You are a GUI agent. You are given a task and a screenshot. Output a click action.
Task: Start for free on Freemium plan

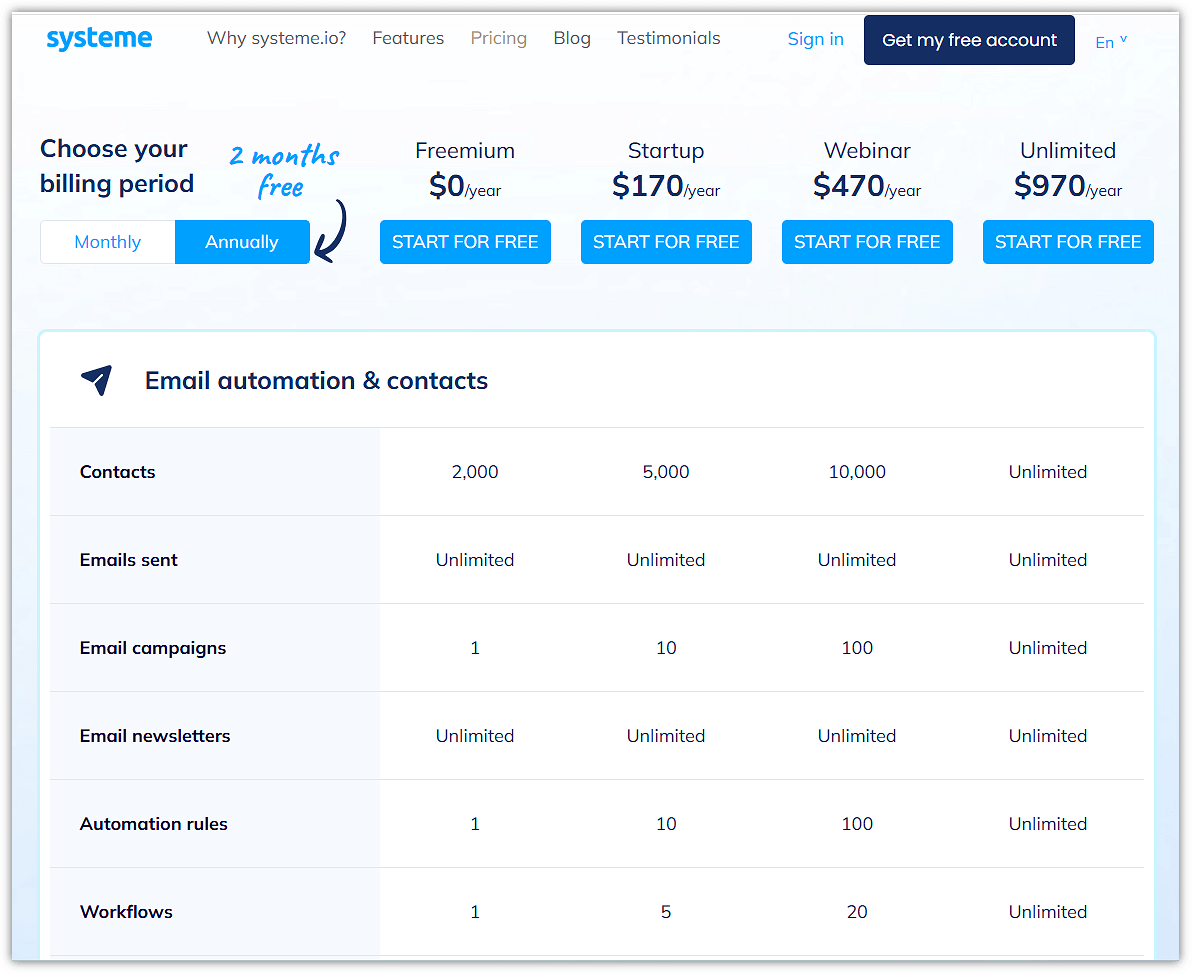tap(465, 242)
